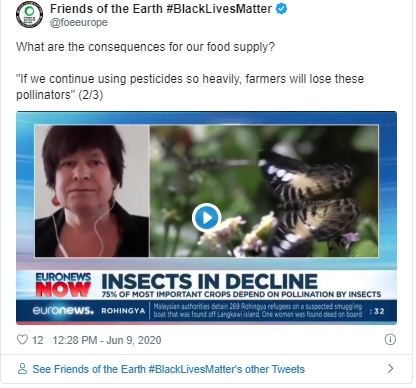Open See Friends of the Earth's other Tweets
This screenshot has height=388, width=416.
point(169,369)
